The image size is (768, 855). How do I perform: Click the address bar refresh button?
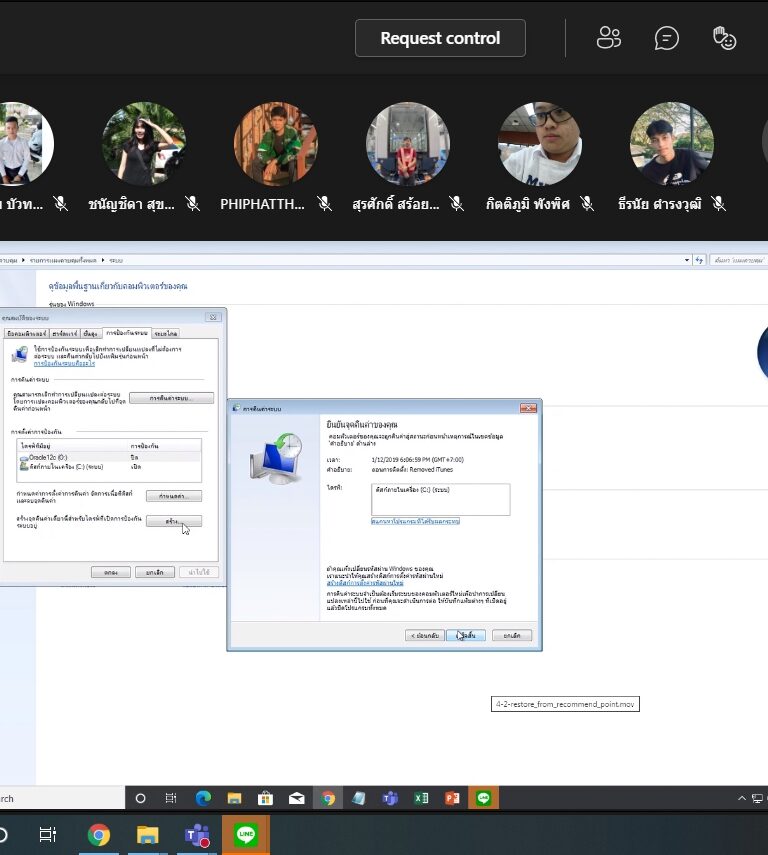coord(699,261)
